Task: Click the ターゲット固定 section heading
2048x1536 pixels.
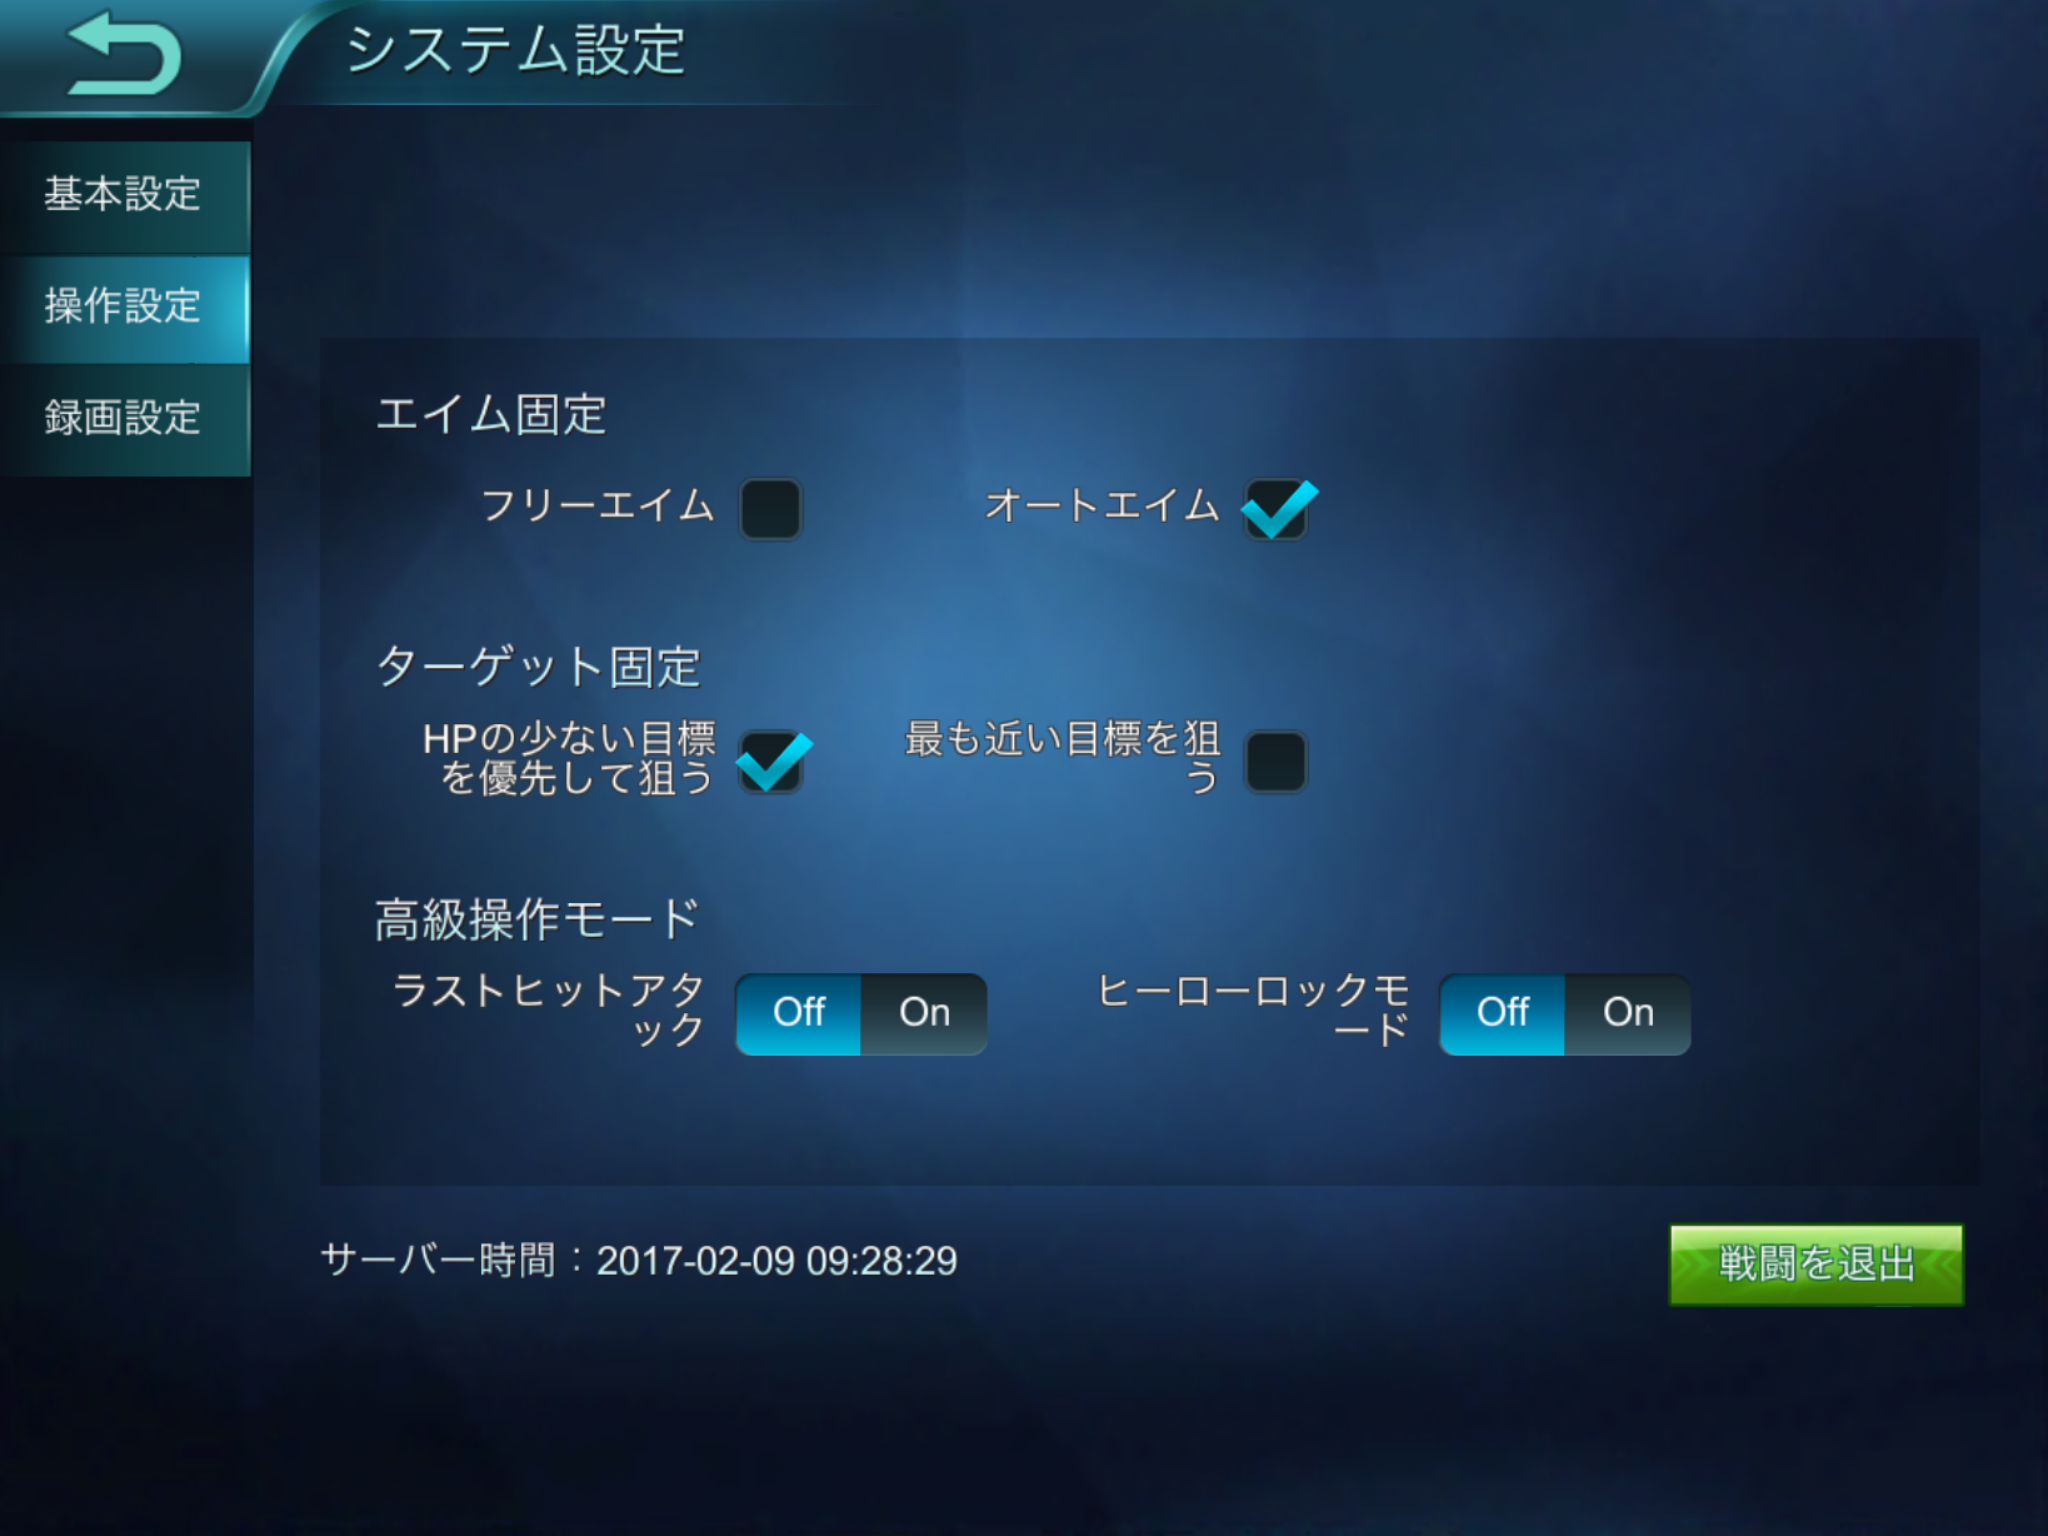Action: (x=538, y=667)
